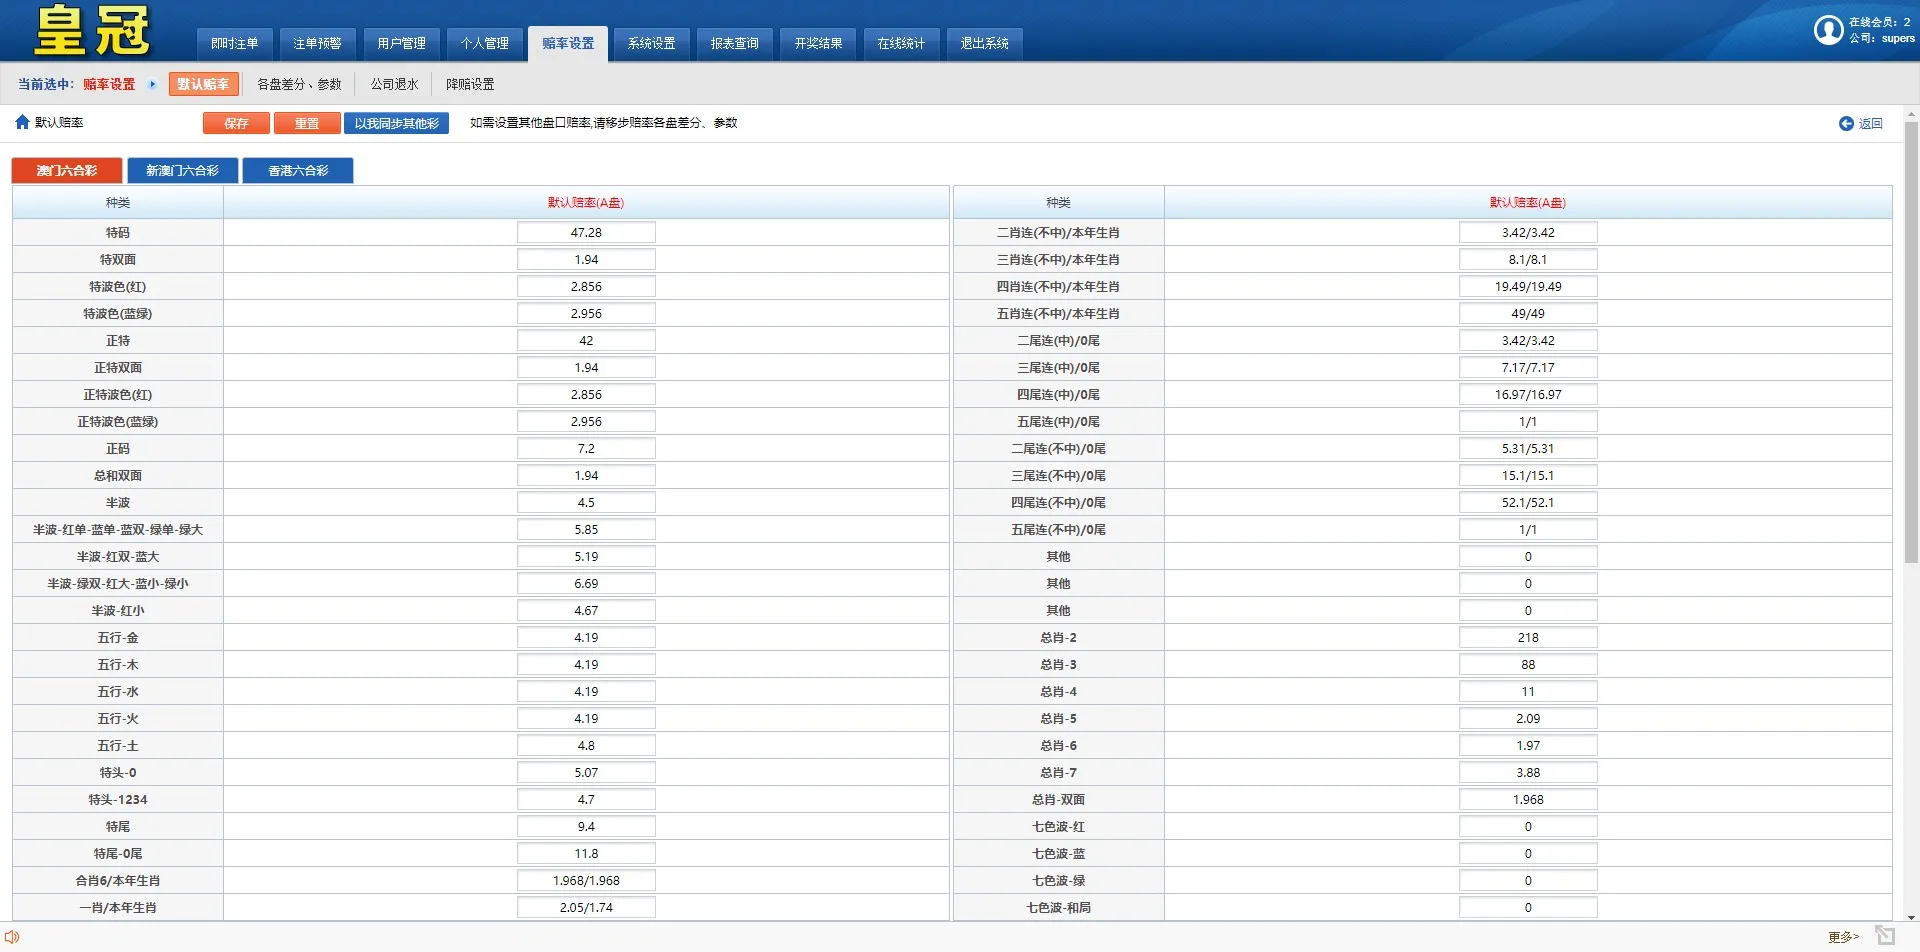Click the 特码 odds input field

586,232
